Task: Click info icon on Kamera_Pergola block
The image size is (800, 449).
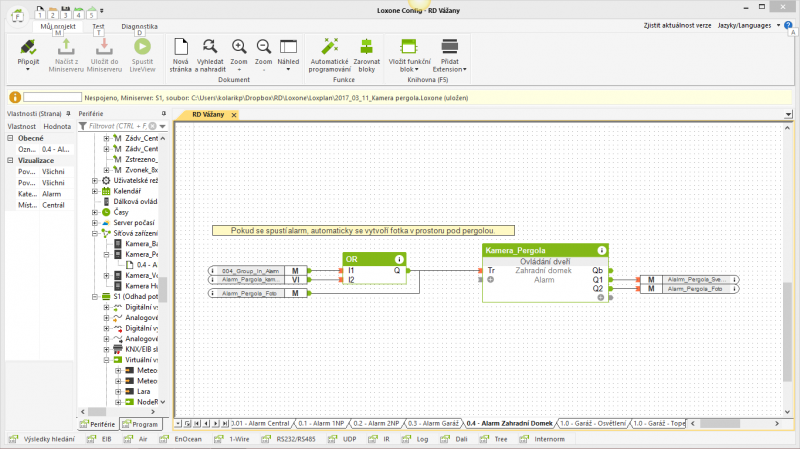Action: pyautogui.click(x=601, y=250)
